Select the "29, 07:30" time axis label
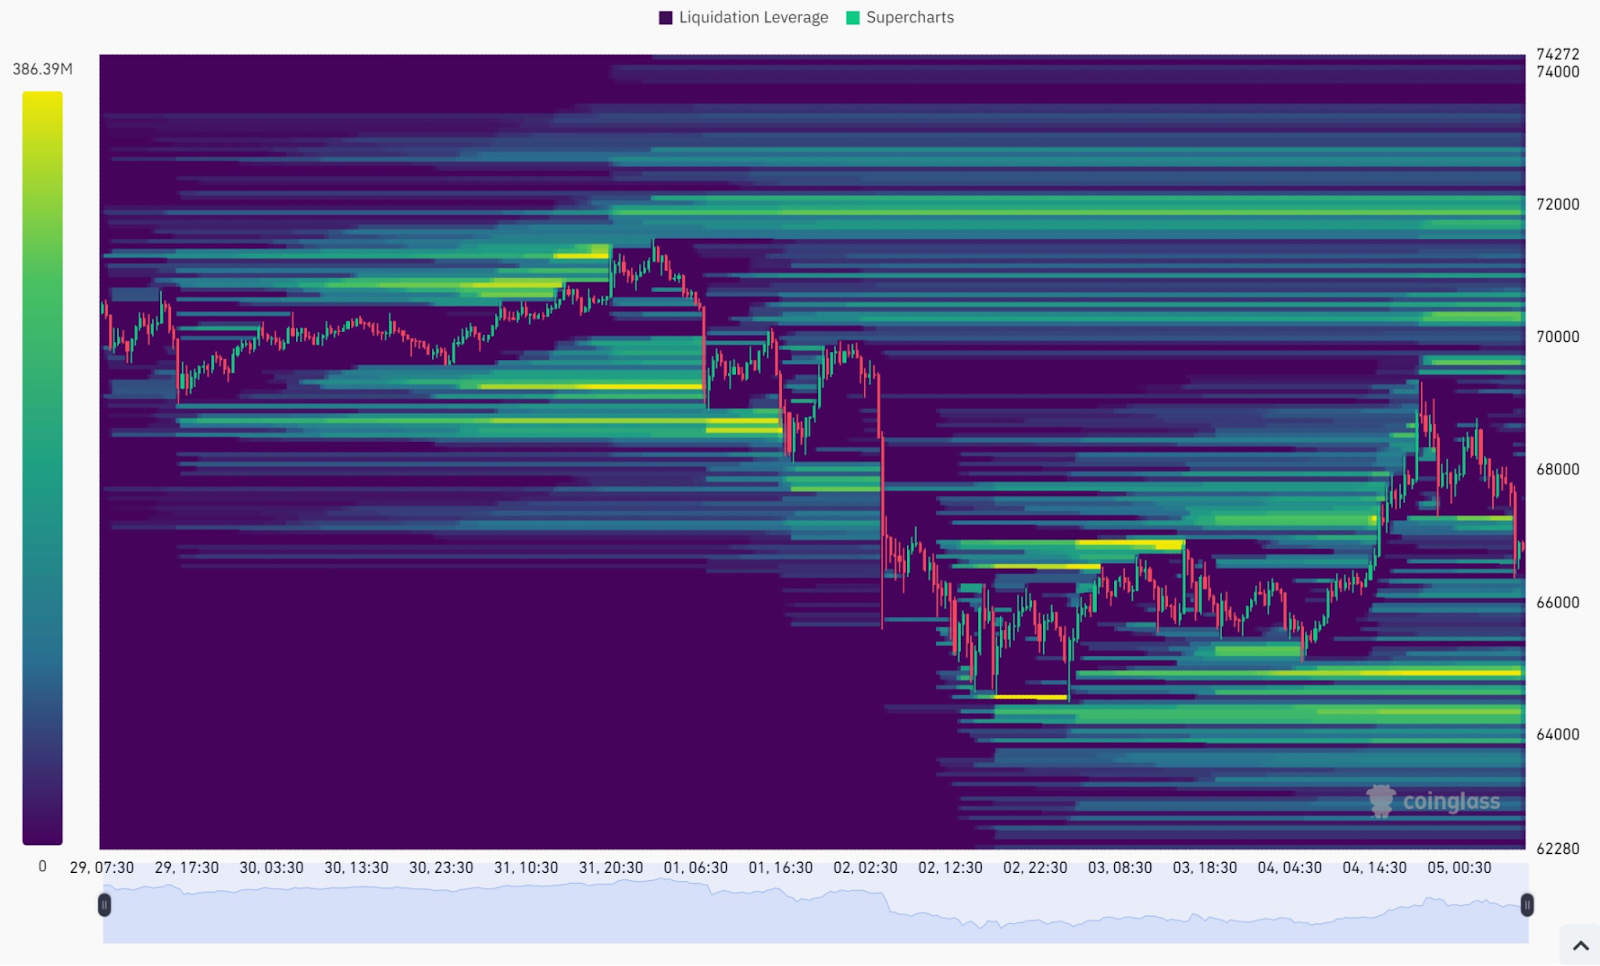Image resolution: width=1600 pixels, height=966 pixels. (x=101, y=868)
